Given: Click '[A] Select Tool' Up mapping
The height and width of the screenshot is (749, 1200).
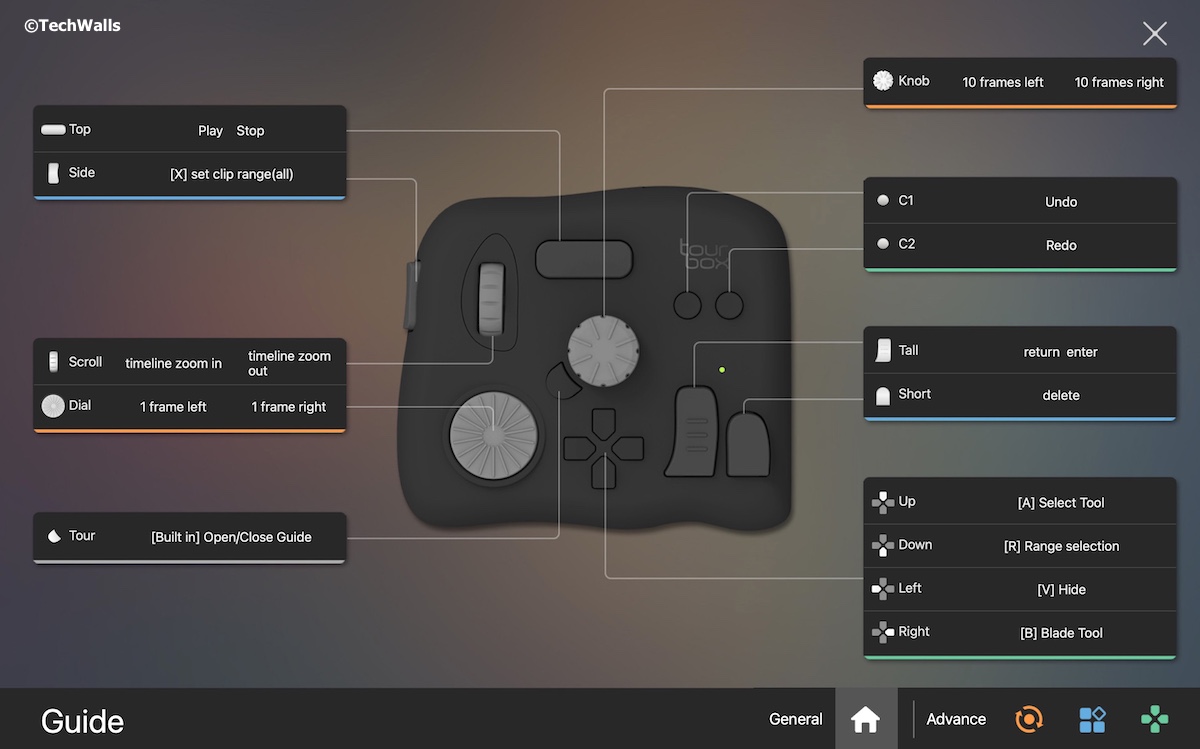Looking at the screenshot, I should (1061, 503).
